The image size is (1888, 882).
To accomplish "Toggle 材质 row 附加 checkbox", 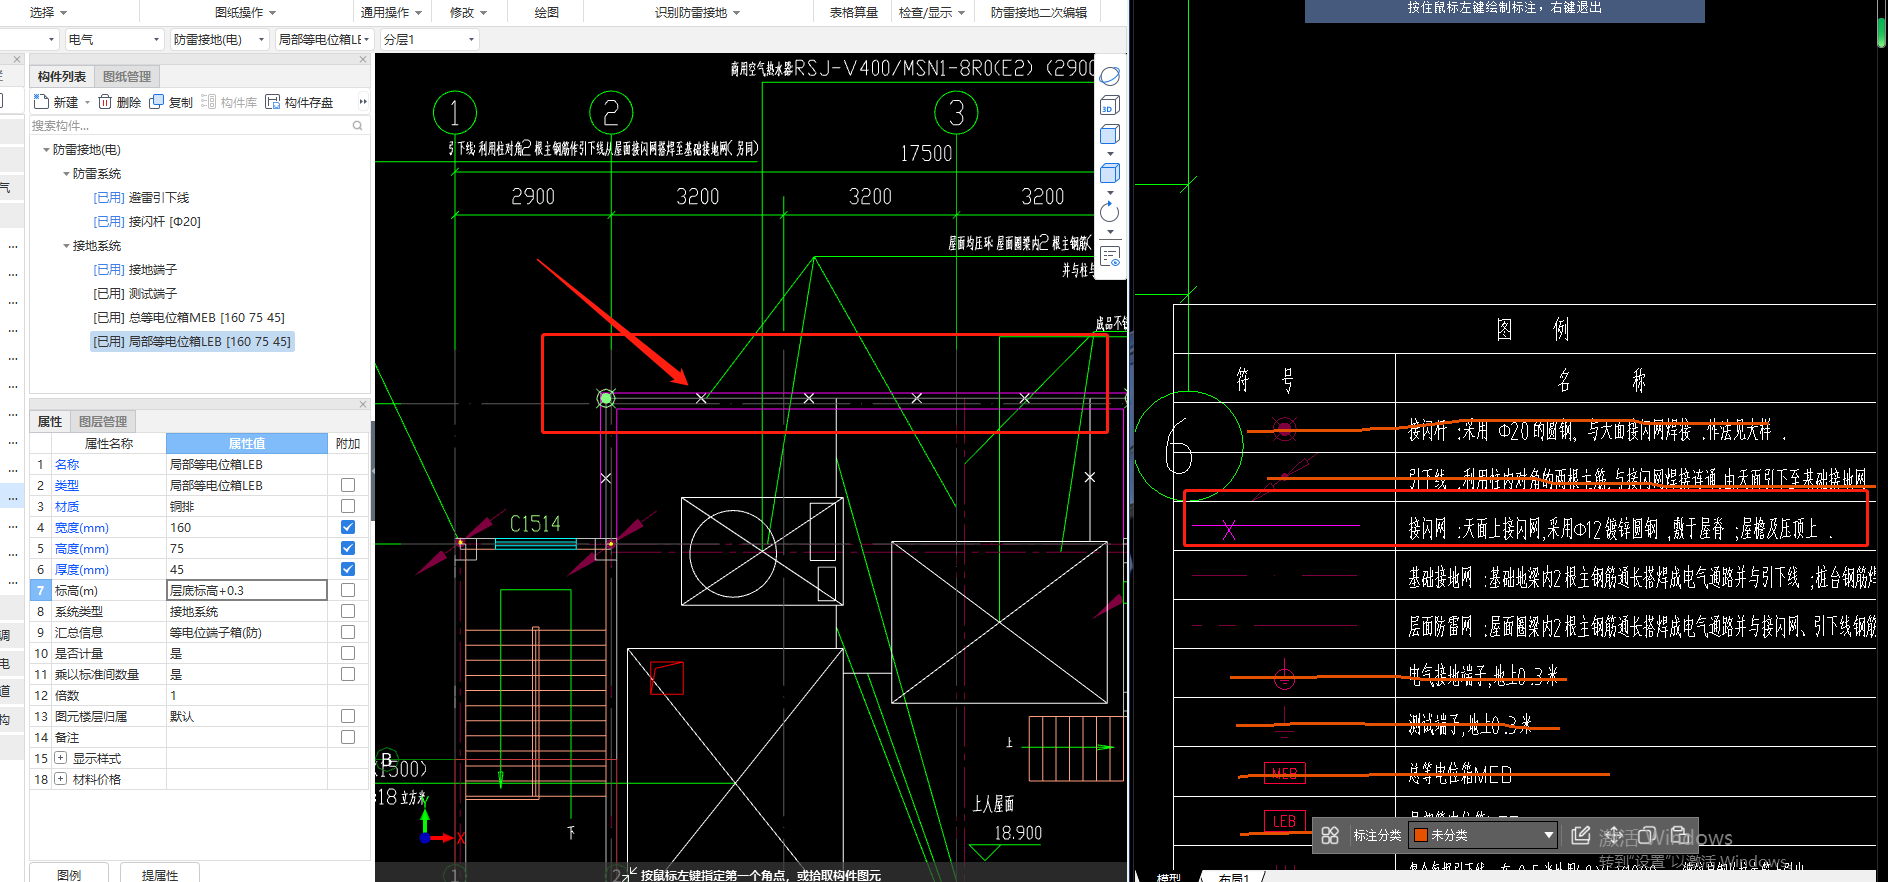I will [x=348, y=506].
